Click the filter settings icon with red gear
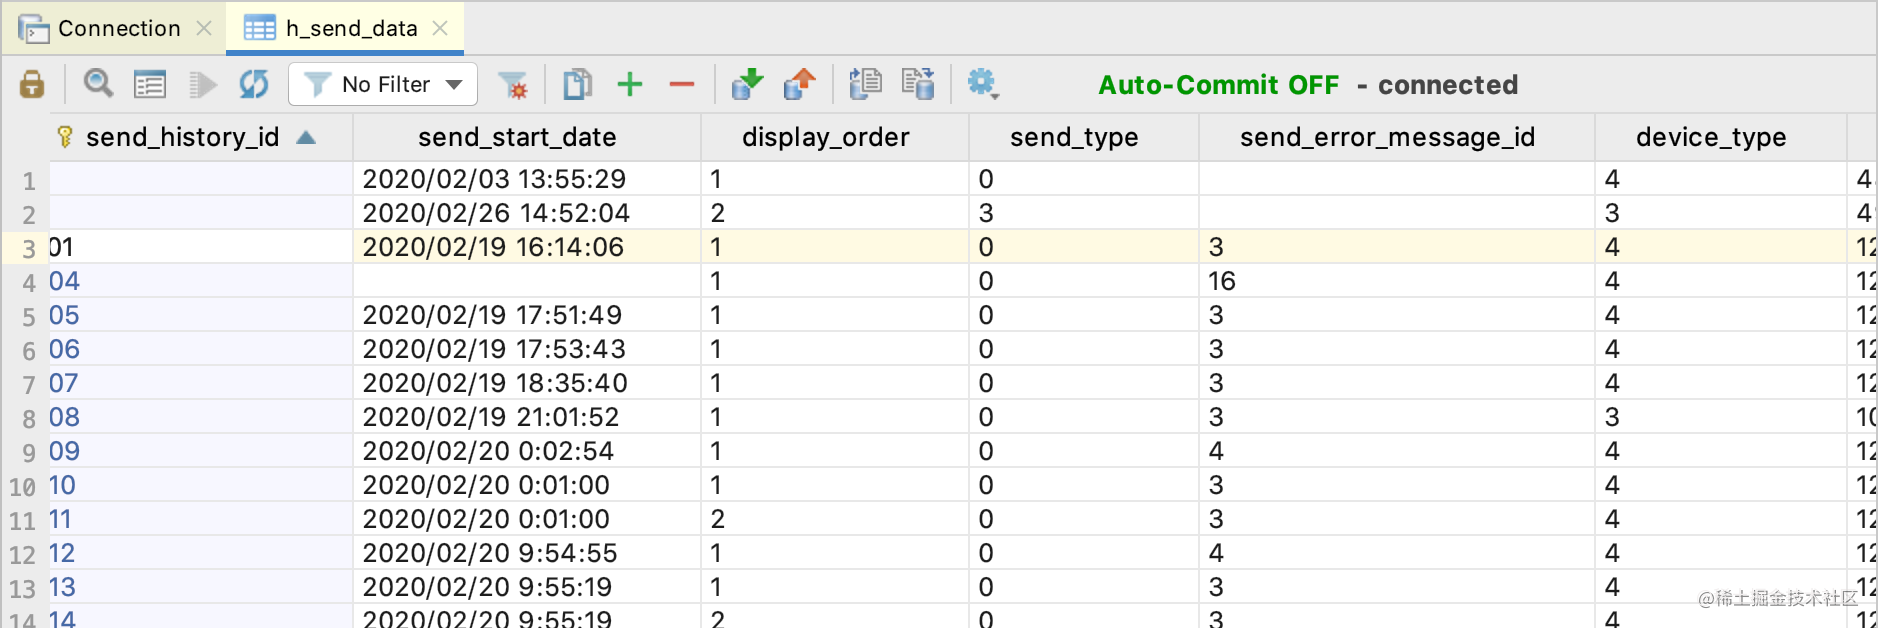 pos(513,85)
